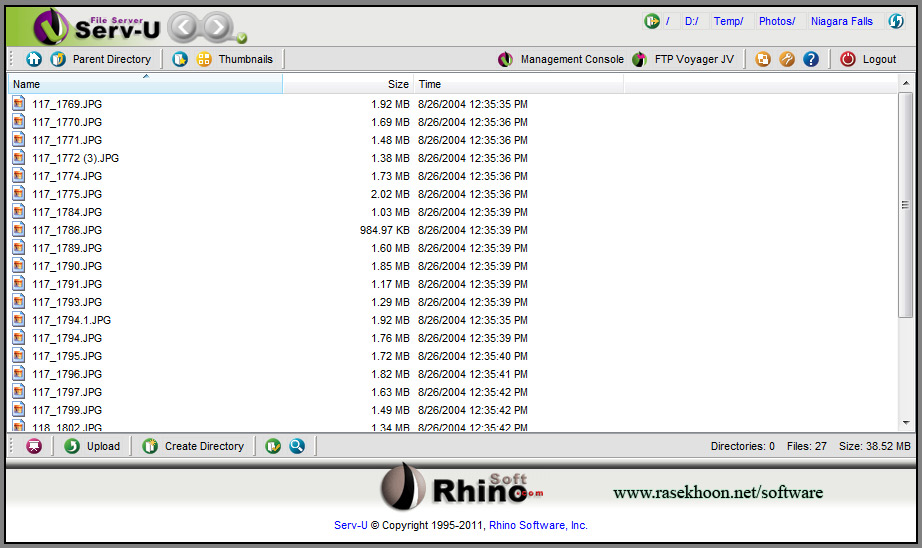922x548 pixels.
Task: Select file 117_1784.JPG
Action: point(67,212)
